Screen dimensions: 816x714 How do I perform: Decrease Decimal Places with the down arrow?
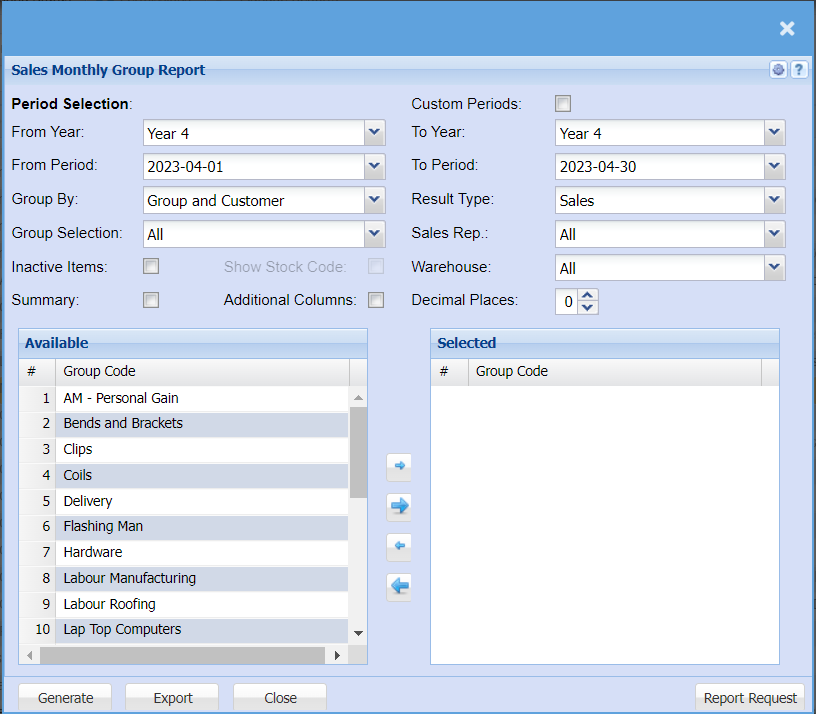coord(588,307)
